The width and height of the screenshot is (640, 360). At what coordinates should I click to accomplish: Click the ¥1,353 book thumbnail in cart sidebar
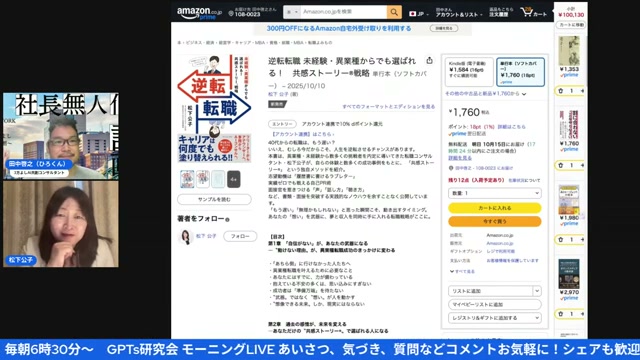pos(569,51)
